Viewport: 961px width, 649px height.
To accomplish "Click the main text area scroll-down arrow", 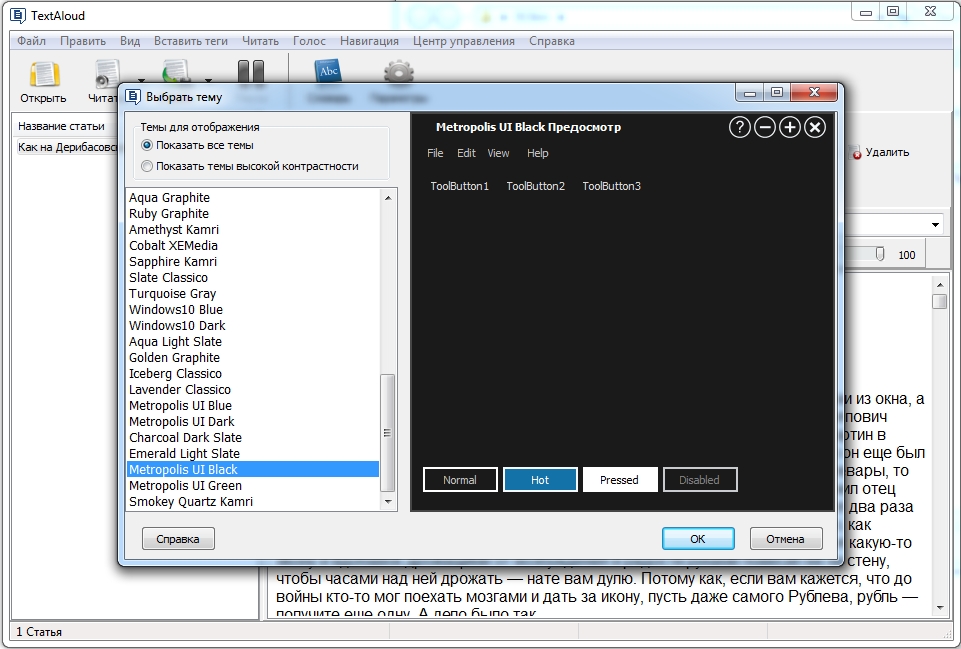I will [940, 609].
